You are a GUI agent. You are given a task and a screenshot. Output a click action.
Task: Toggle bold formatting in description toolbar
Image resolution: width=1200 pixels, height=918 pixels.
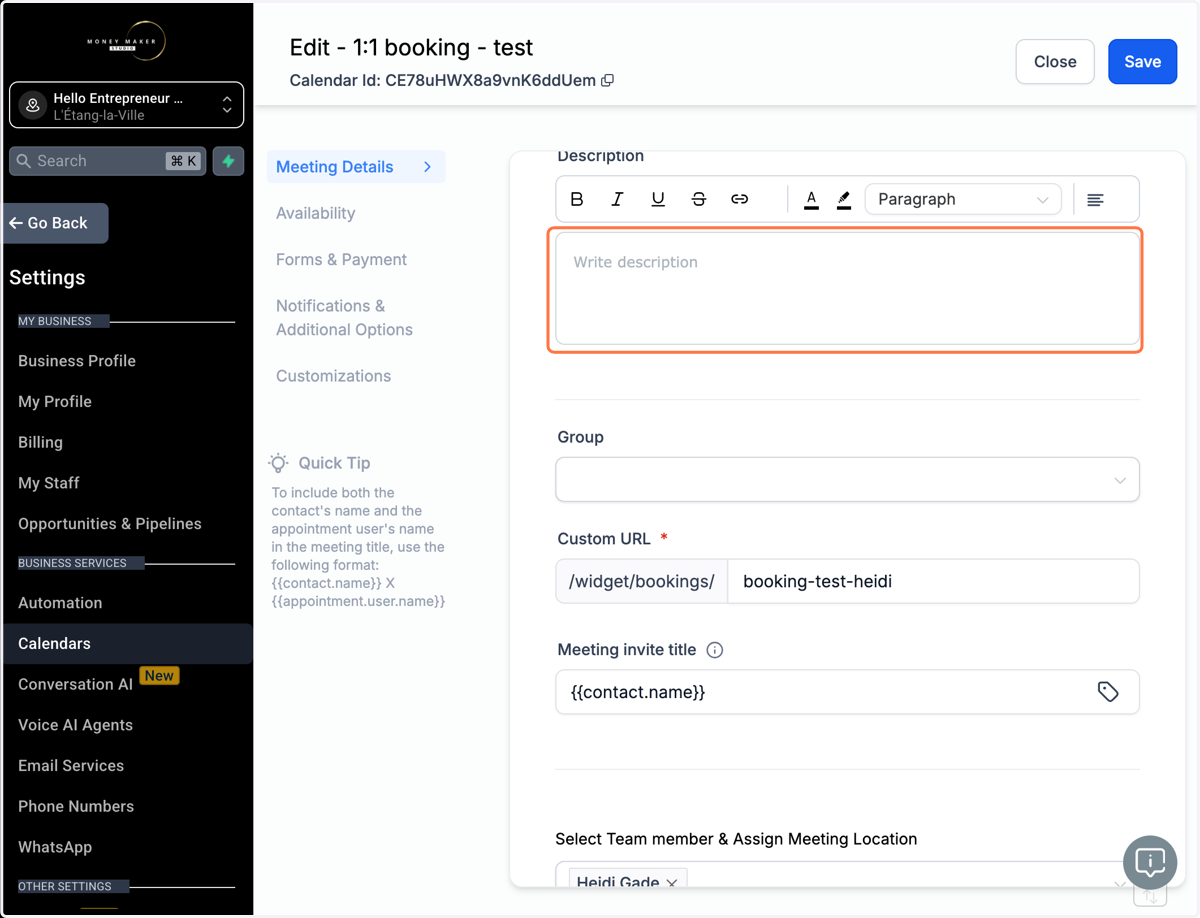coord(577,199)
